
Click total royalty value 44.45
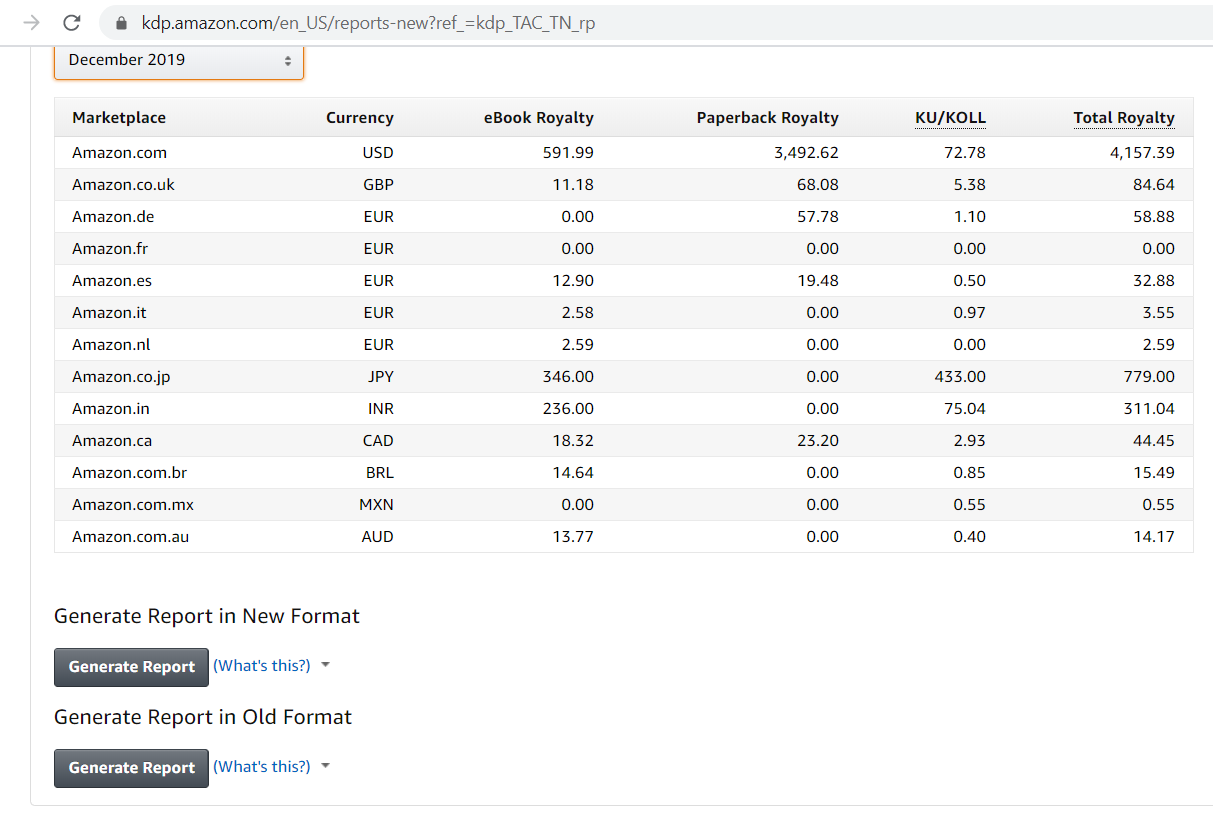(x=1154, y=441)
